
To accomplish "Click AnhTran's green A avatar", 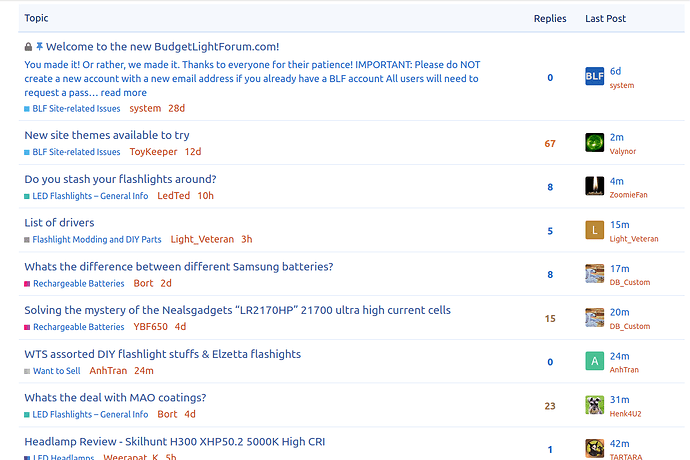I will 595,361.
